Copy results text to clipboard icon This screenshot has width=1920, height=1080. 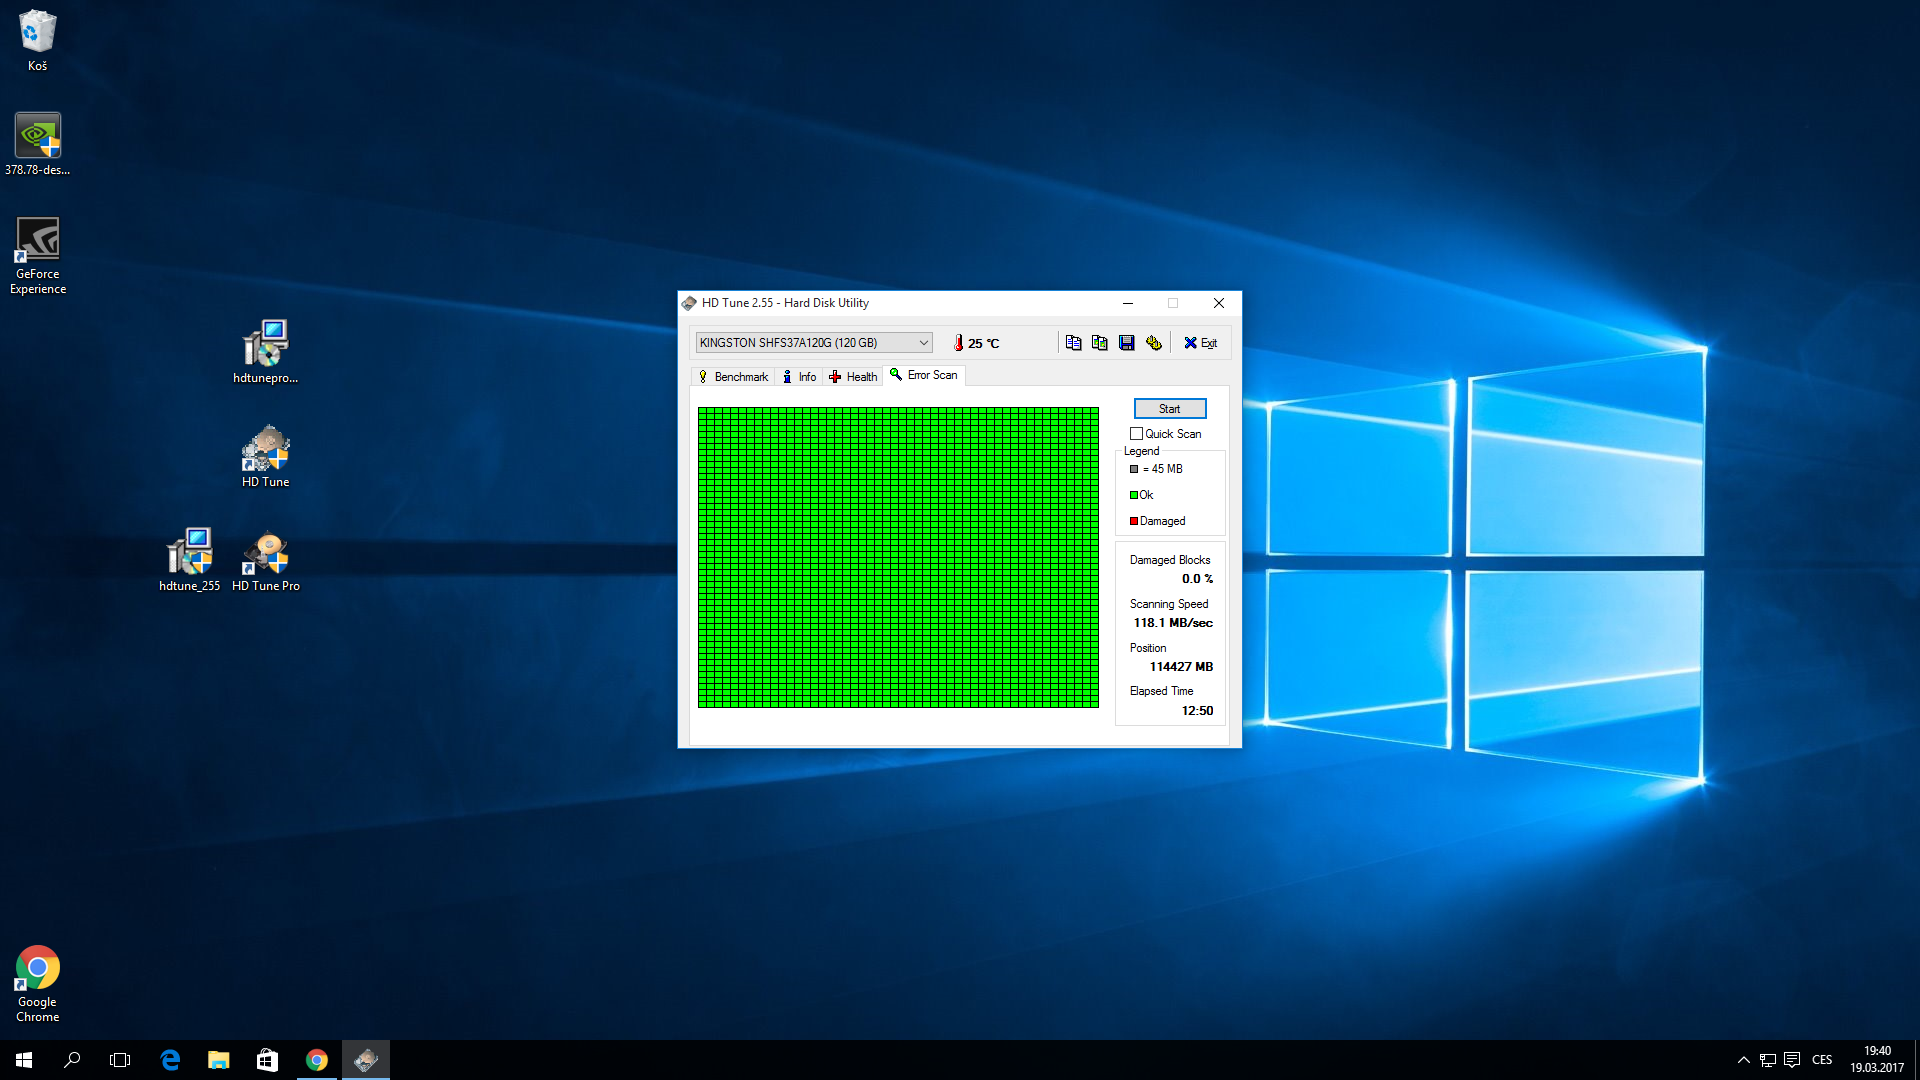1073,343
